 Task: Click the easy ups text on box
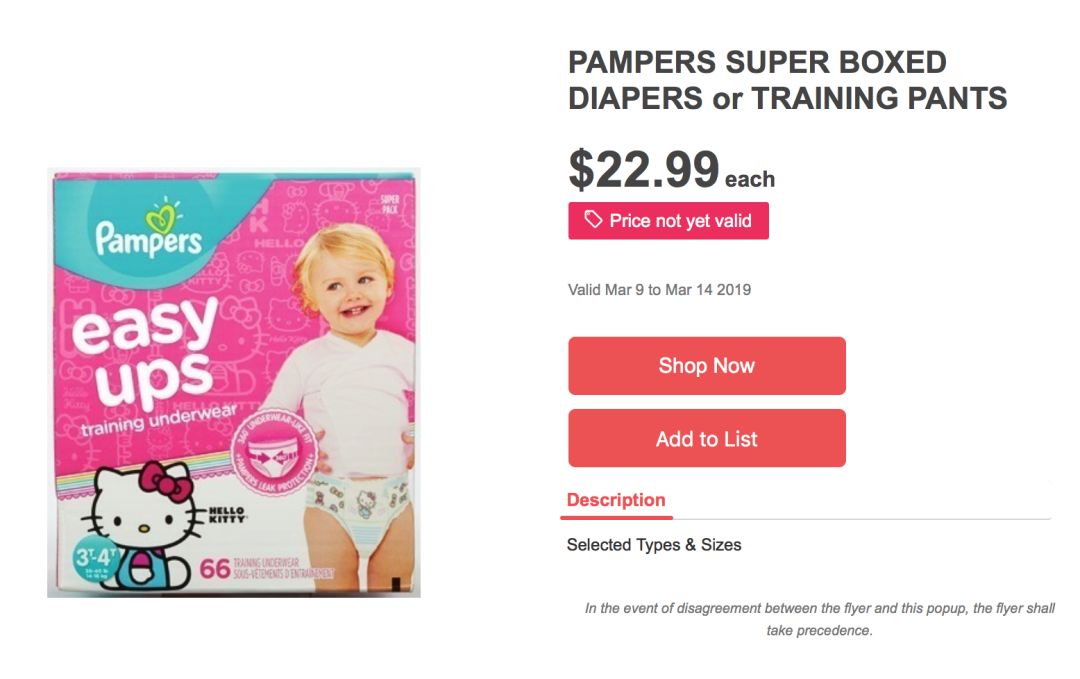147,351
